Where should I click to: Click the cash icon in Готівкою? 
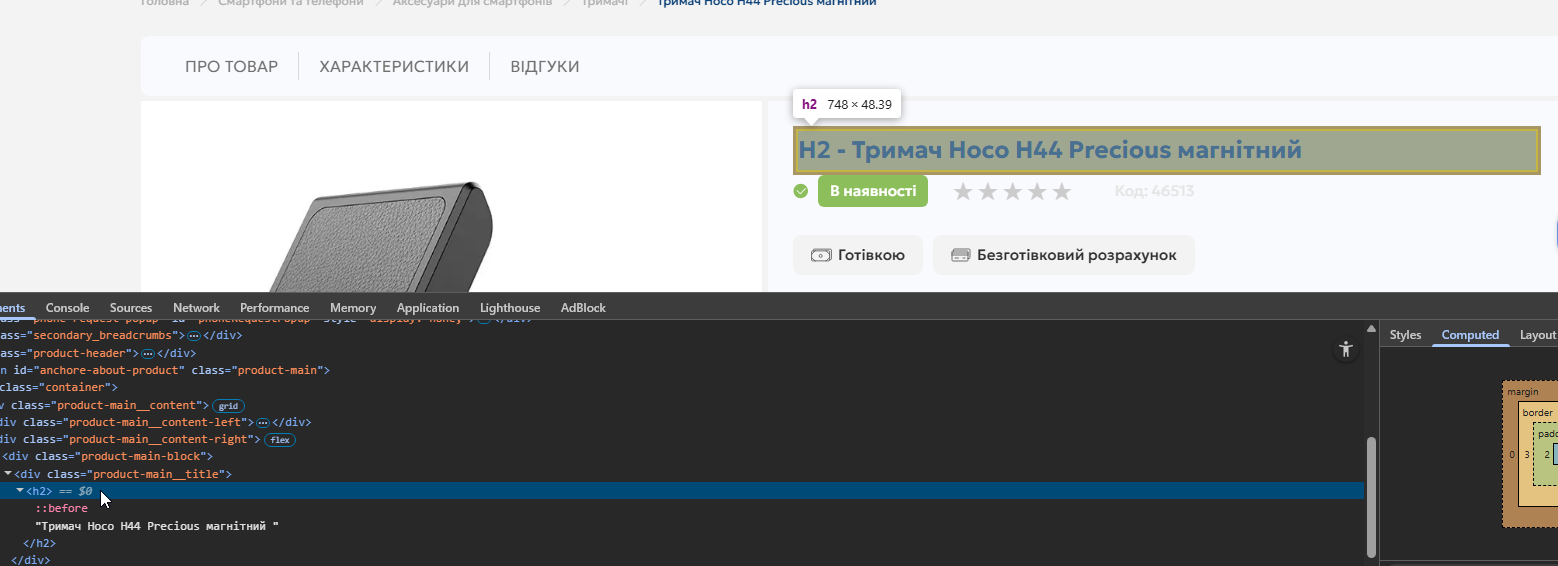[x=821, y=255]
